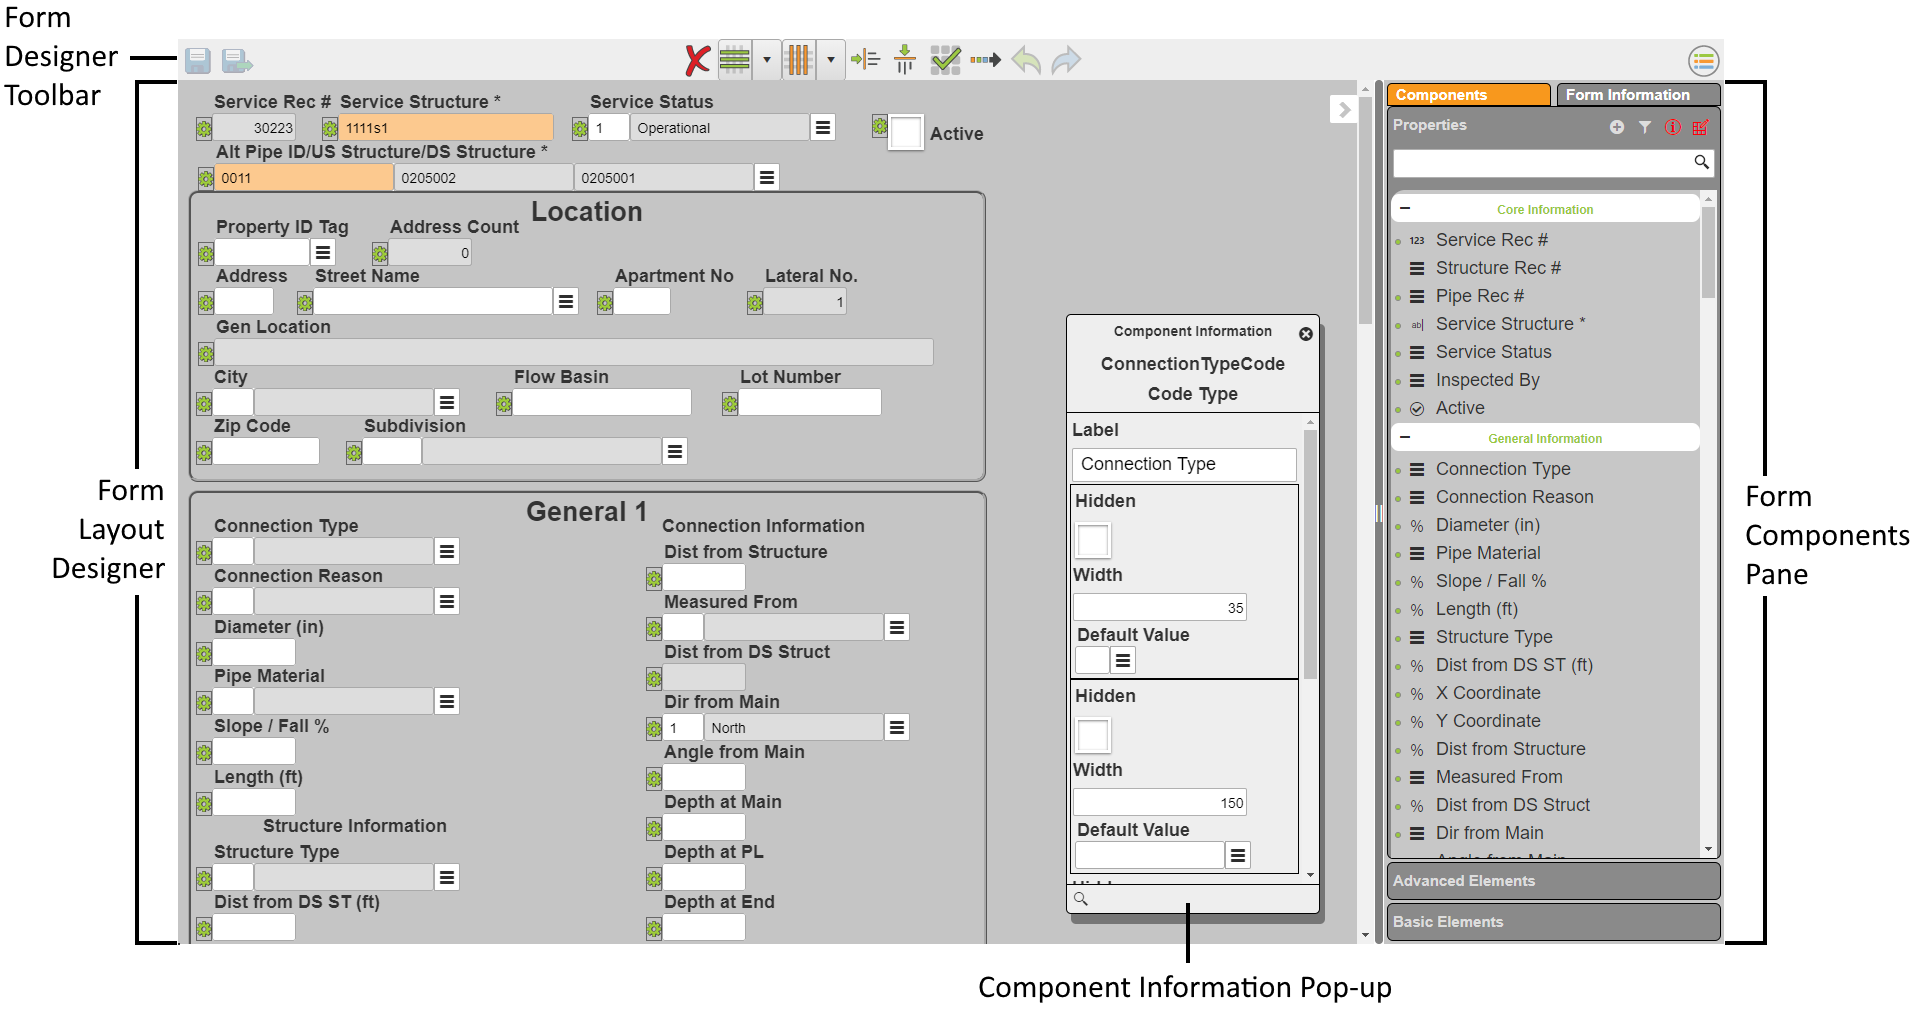Click the Width field showing 150
This screenshot has height=1009, width=1914.
point(1160,803)
